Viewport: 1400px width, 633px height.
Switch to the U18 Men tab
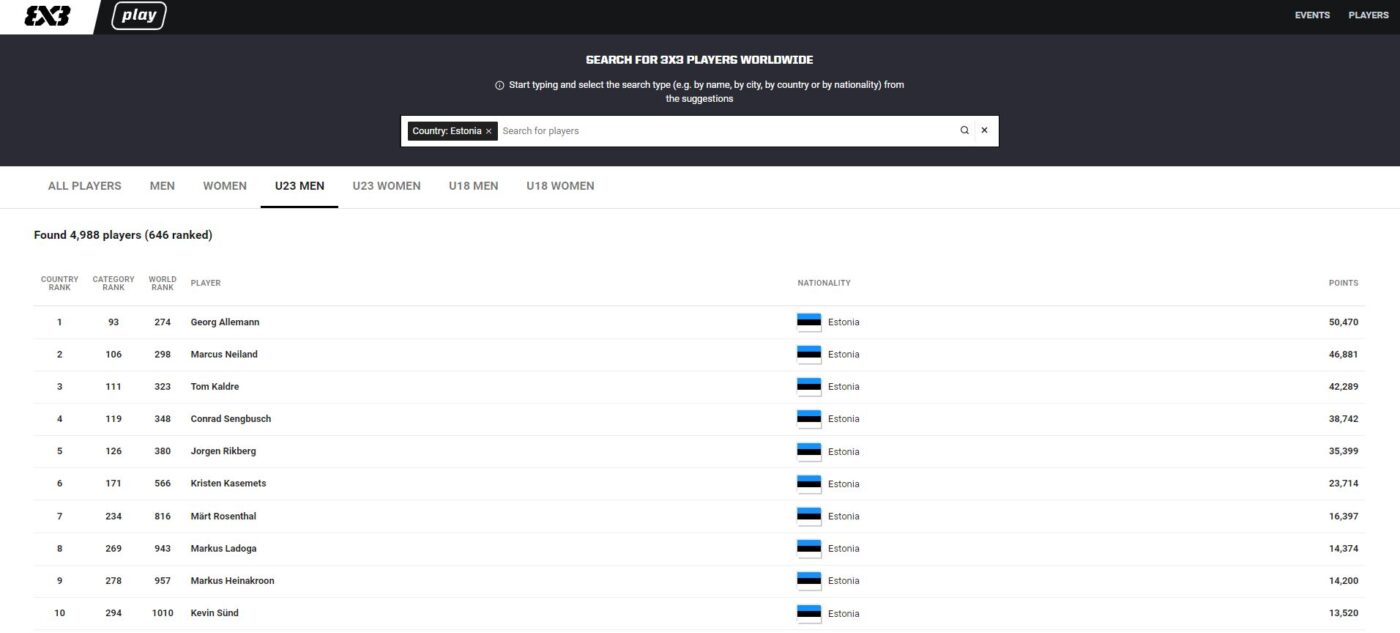point(473,186)
